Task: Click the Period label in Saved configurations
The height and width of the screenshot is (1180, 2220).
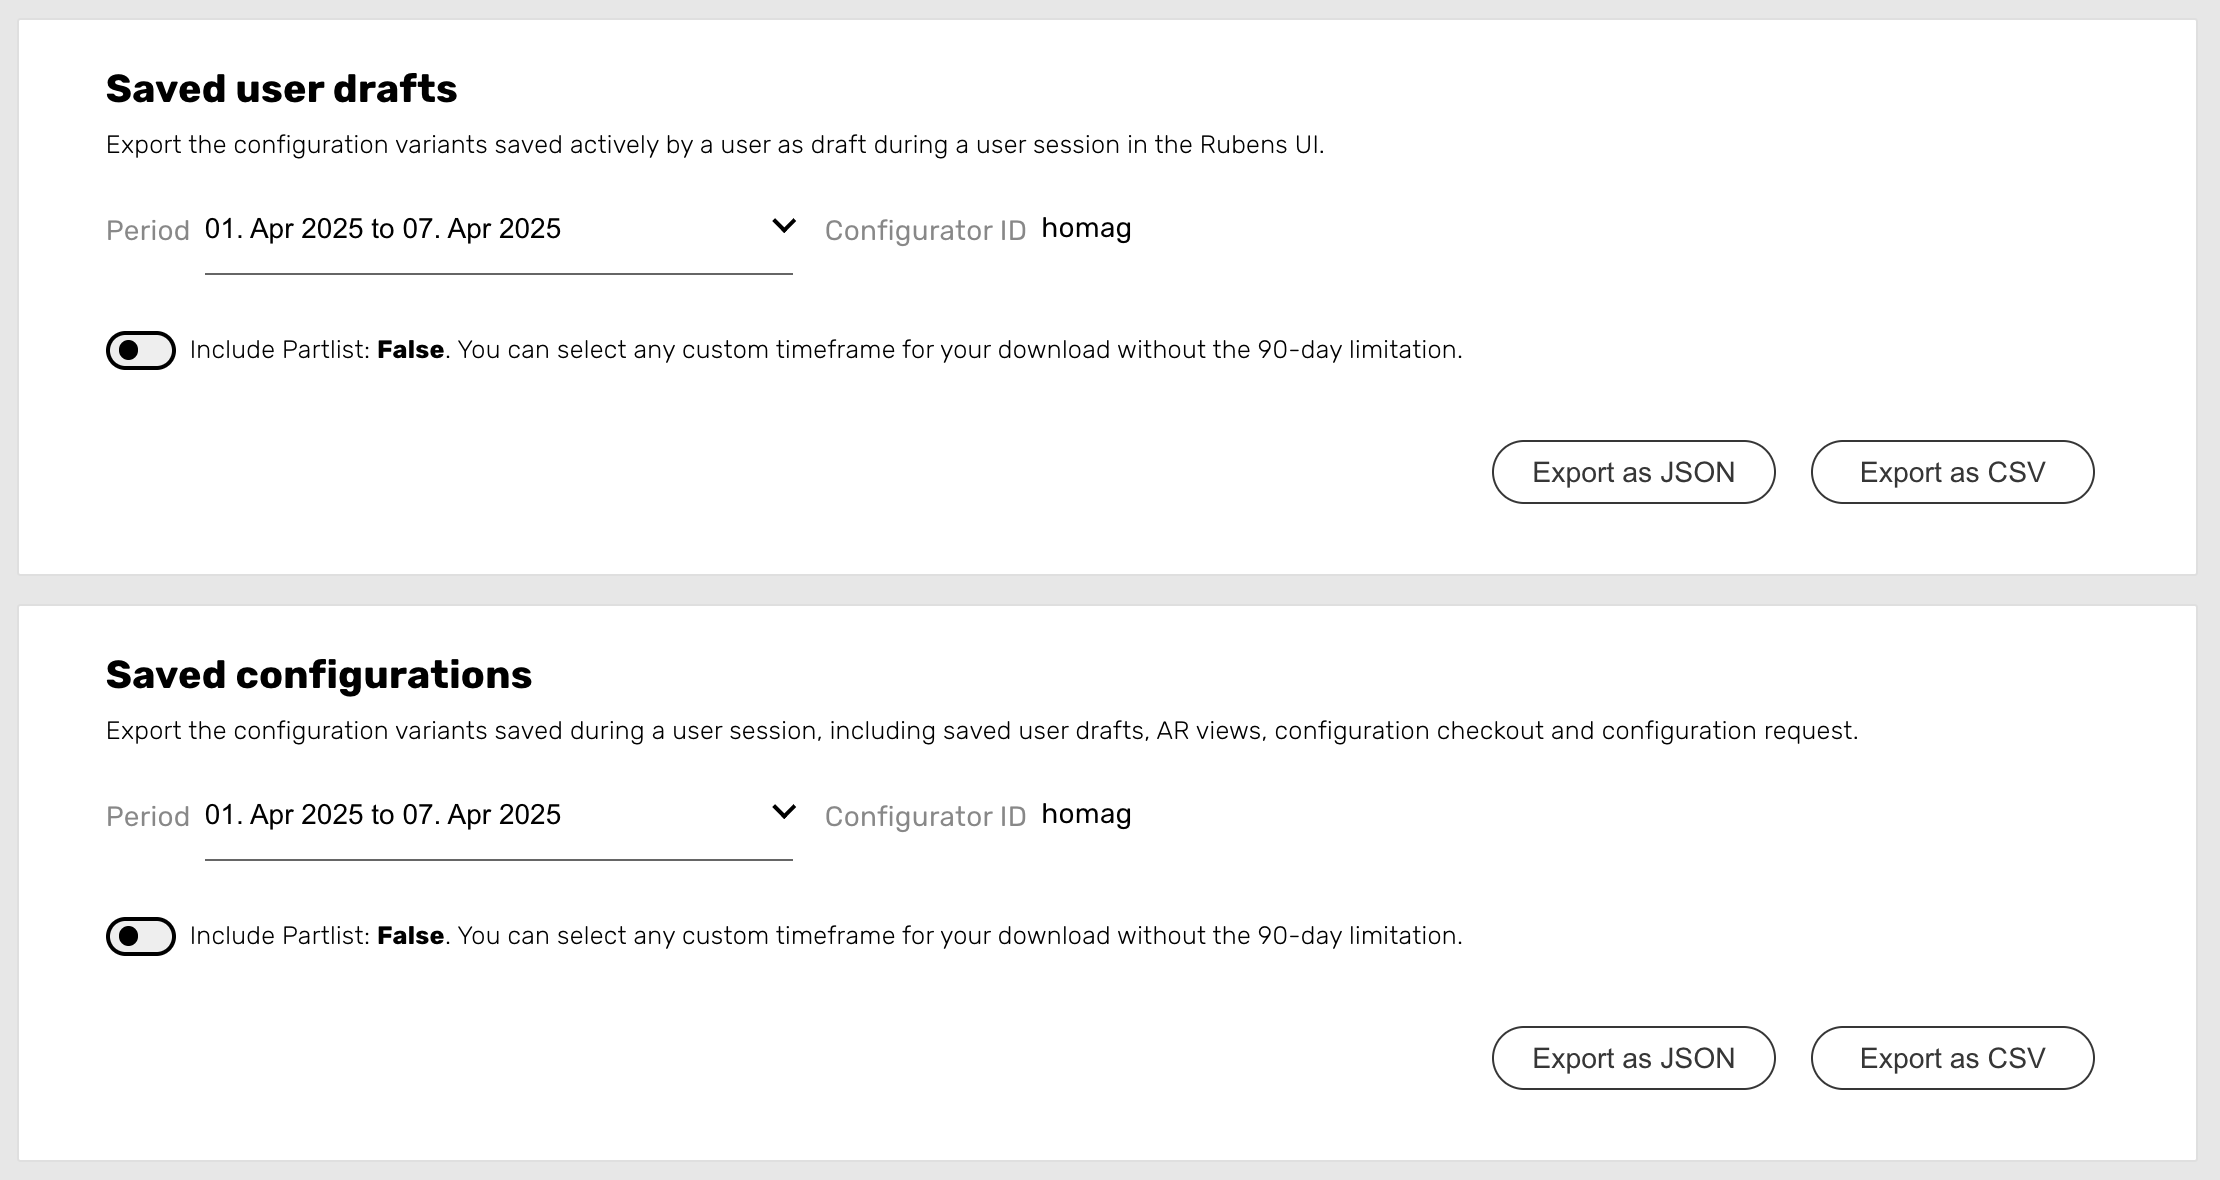Action: tap(148, 817)
